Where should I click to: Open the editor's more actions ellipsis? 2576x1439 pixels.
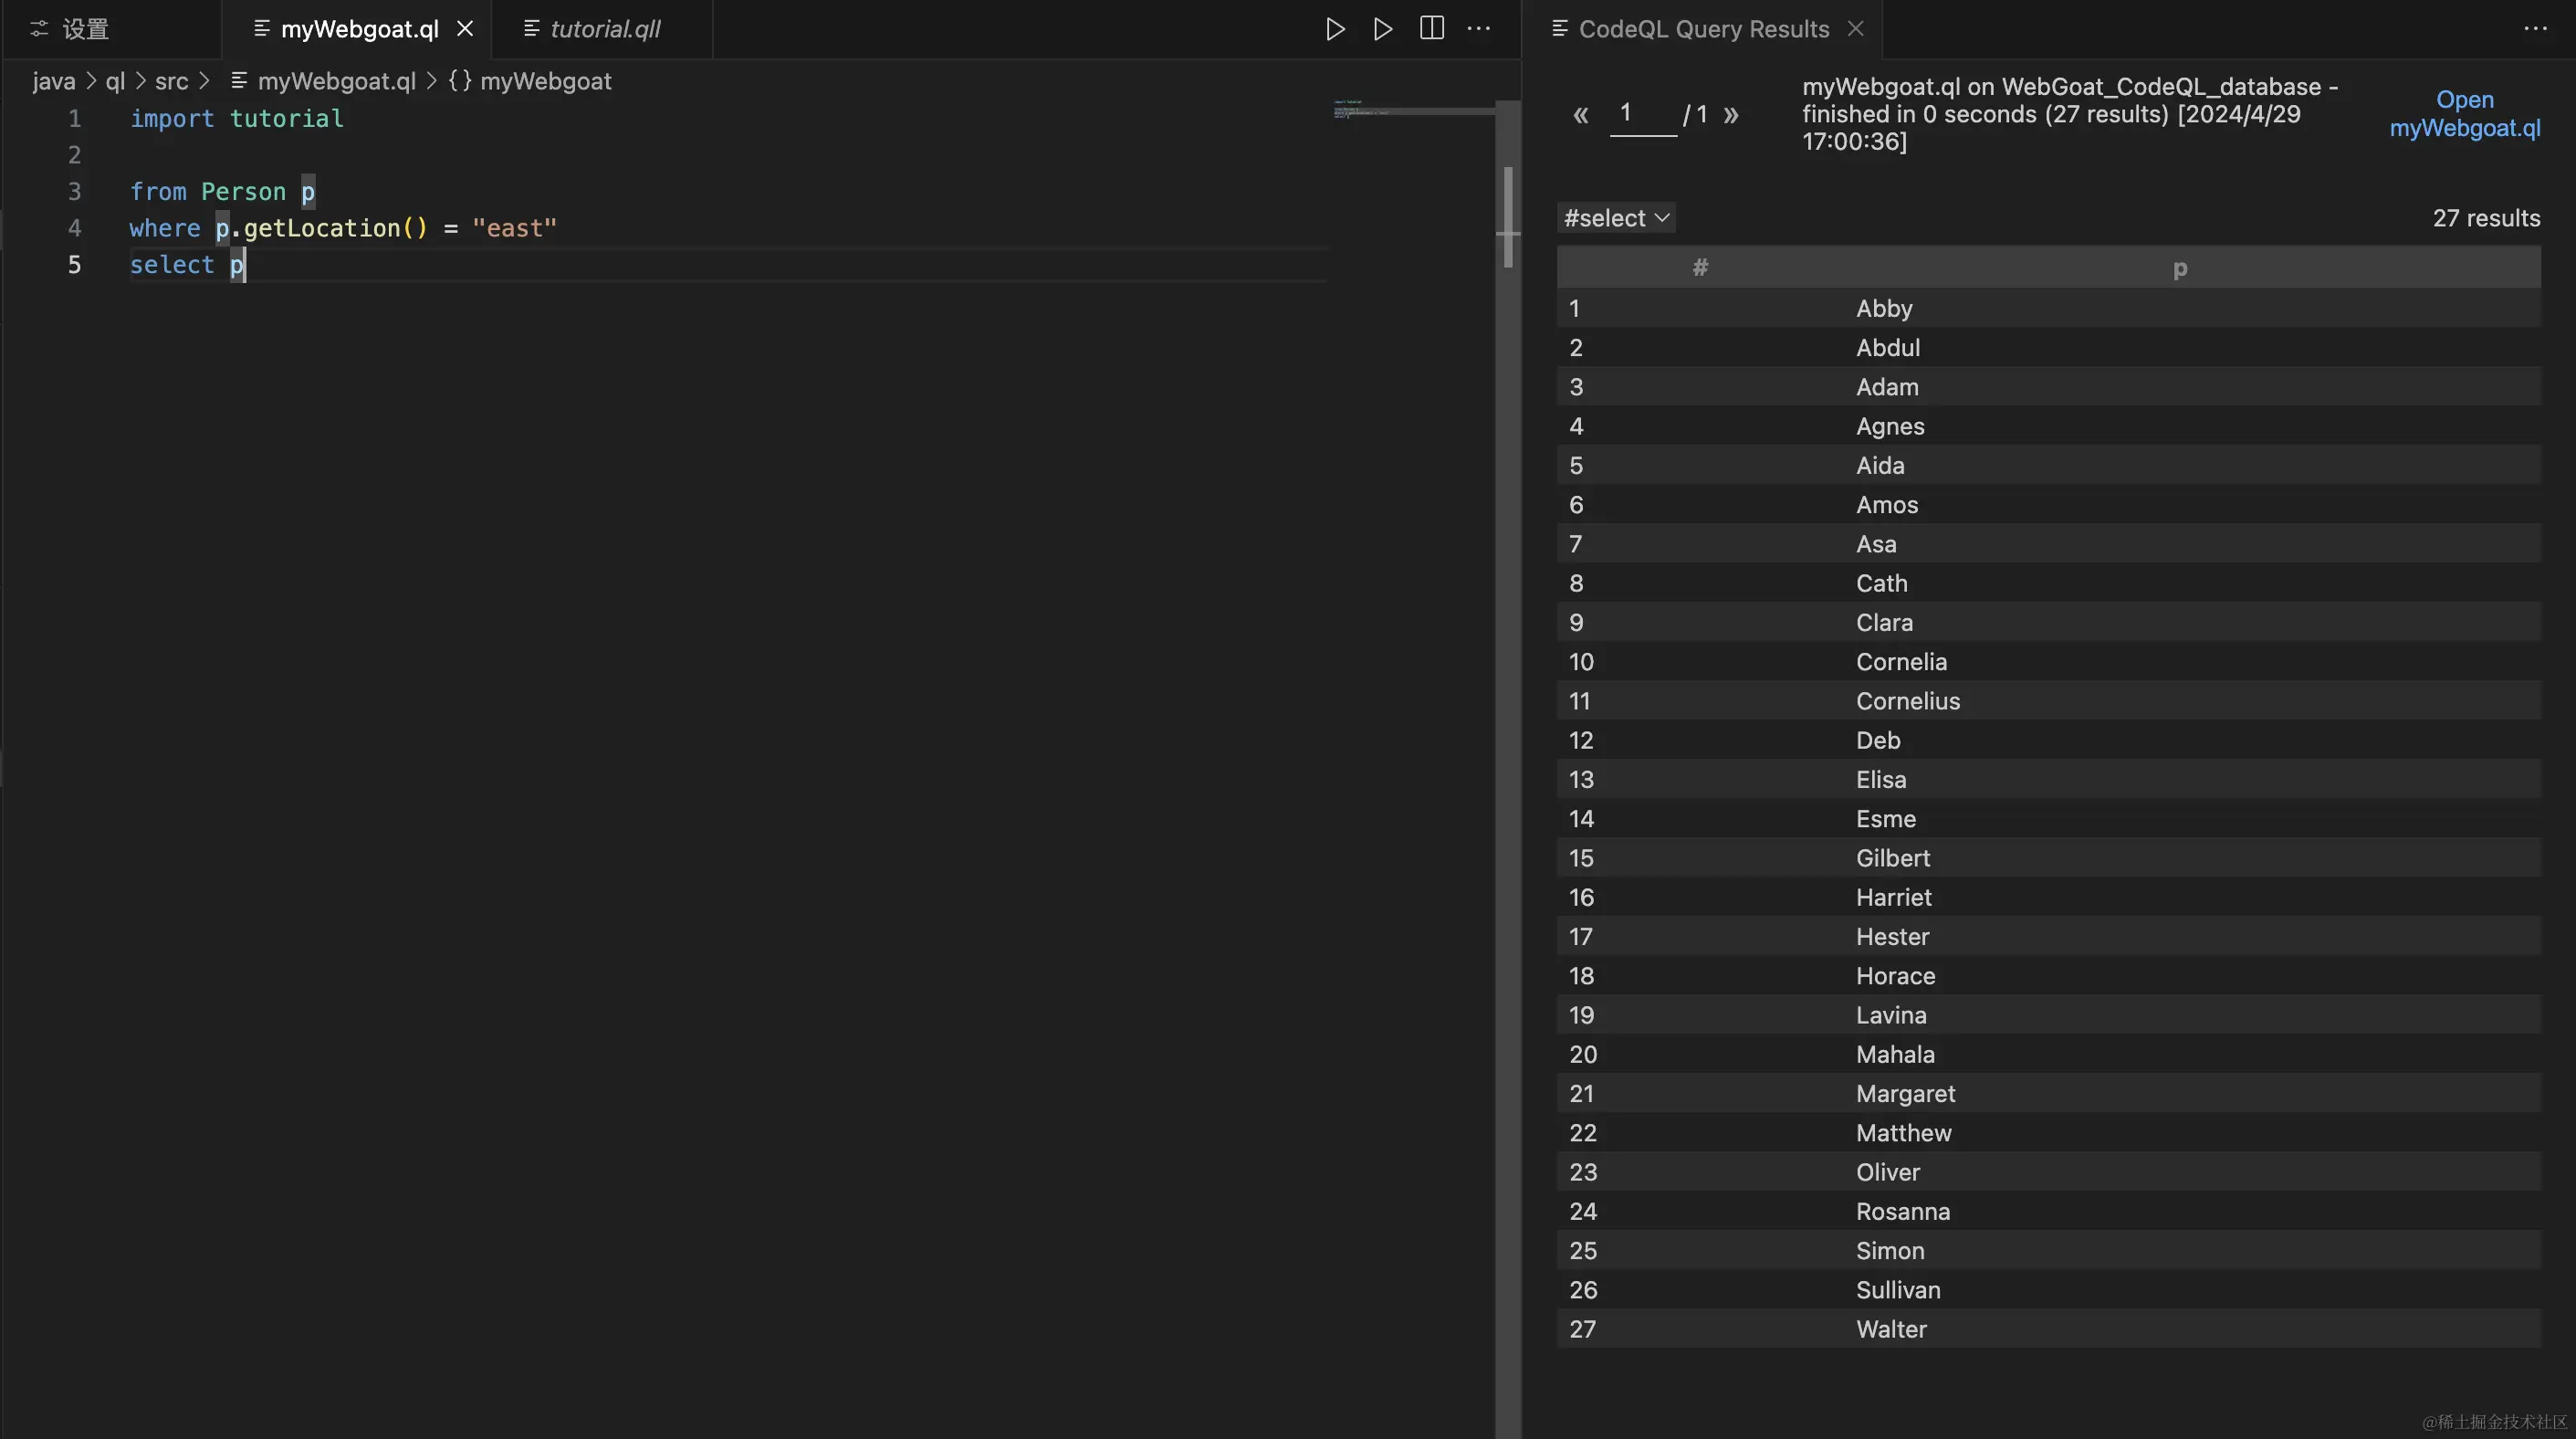pyautogui.click(x=1479, y=29)
